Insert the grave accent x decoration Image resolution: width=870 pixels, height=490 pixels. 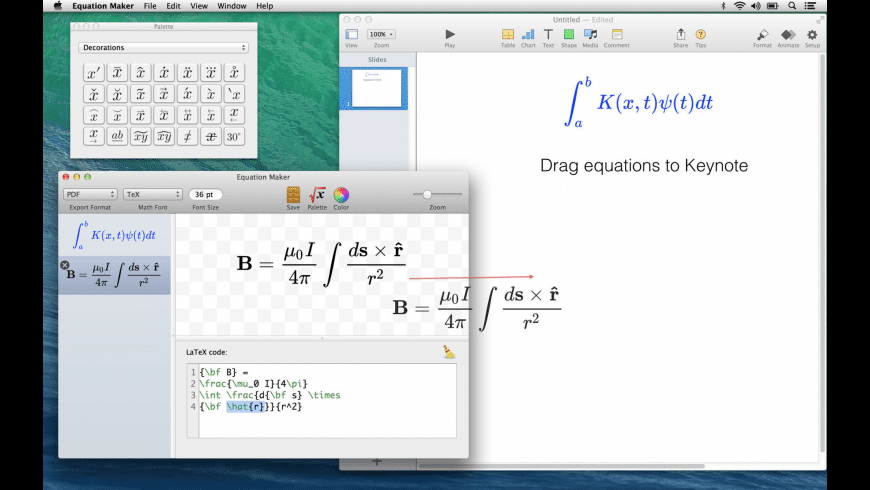tap(211, 94)
